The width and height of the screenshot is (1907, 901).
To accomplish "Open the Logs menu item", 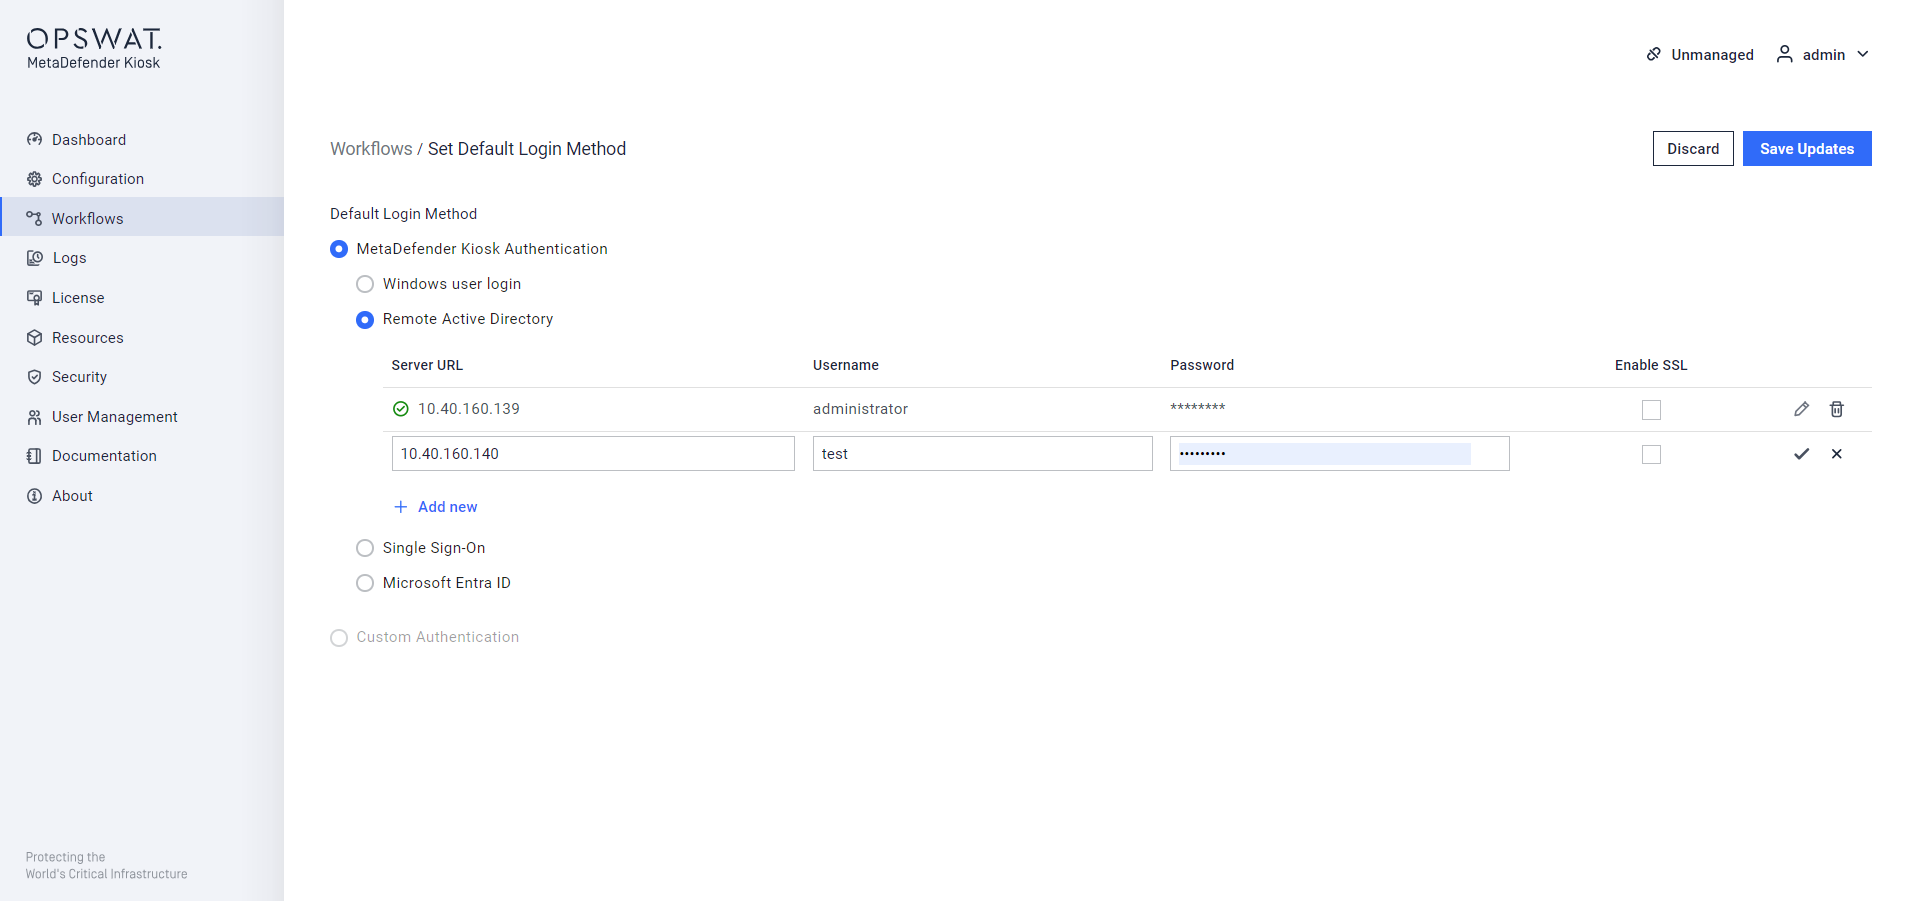I will click(142, 258).
